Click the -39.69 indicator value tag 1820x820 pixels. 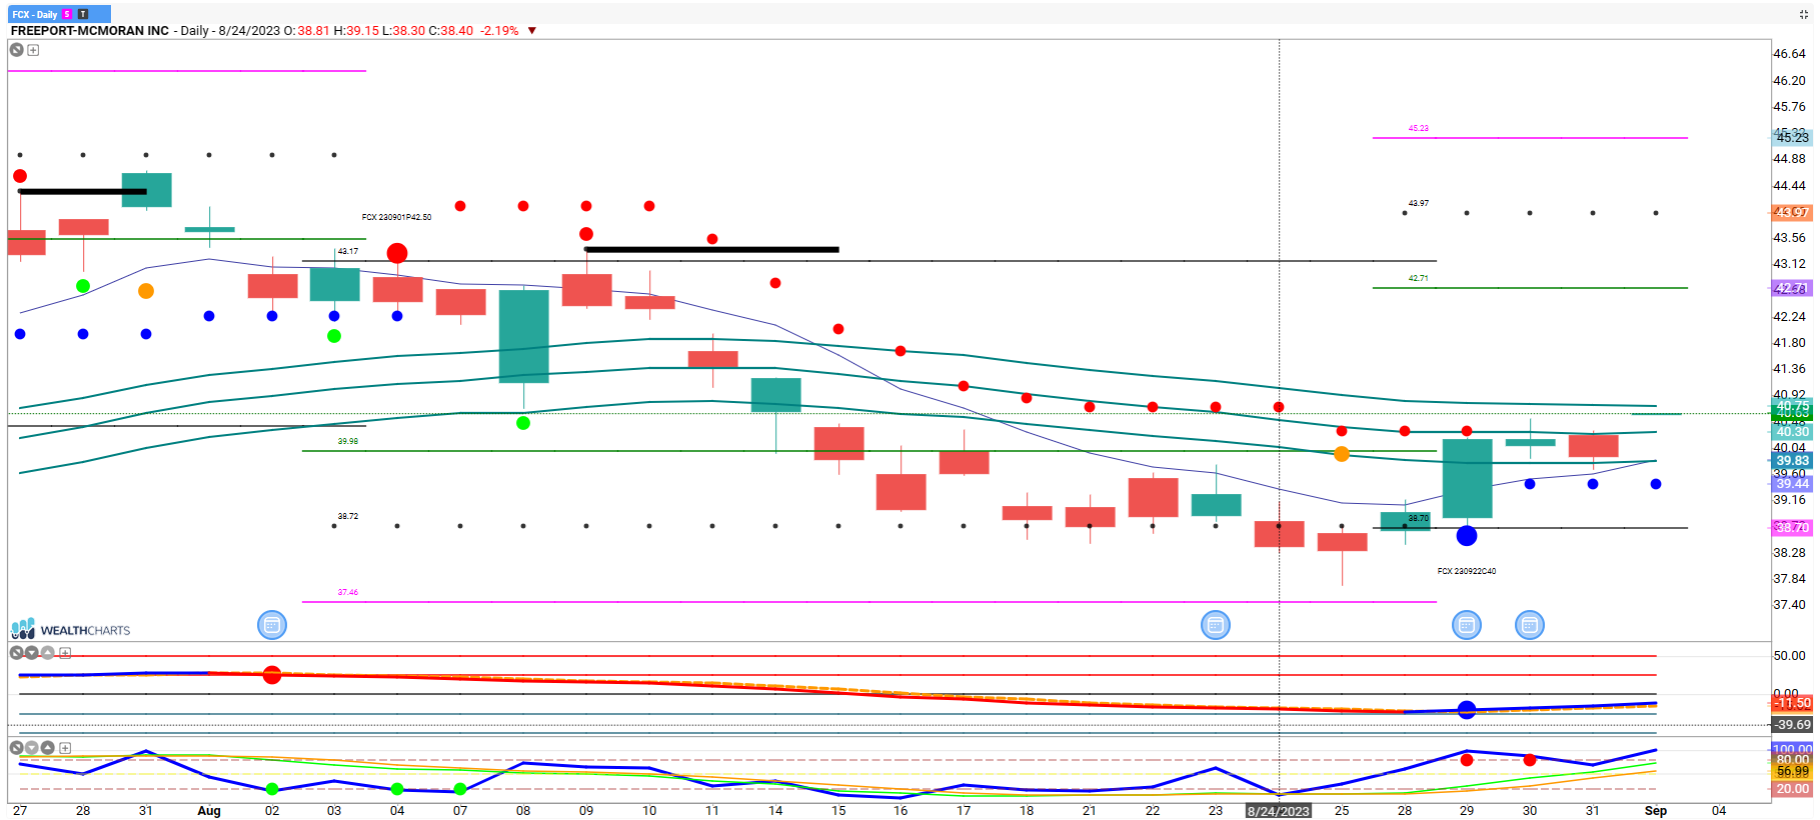coord(1792,725)
